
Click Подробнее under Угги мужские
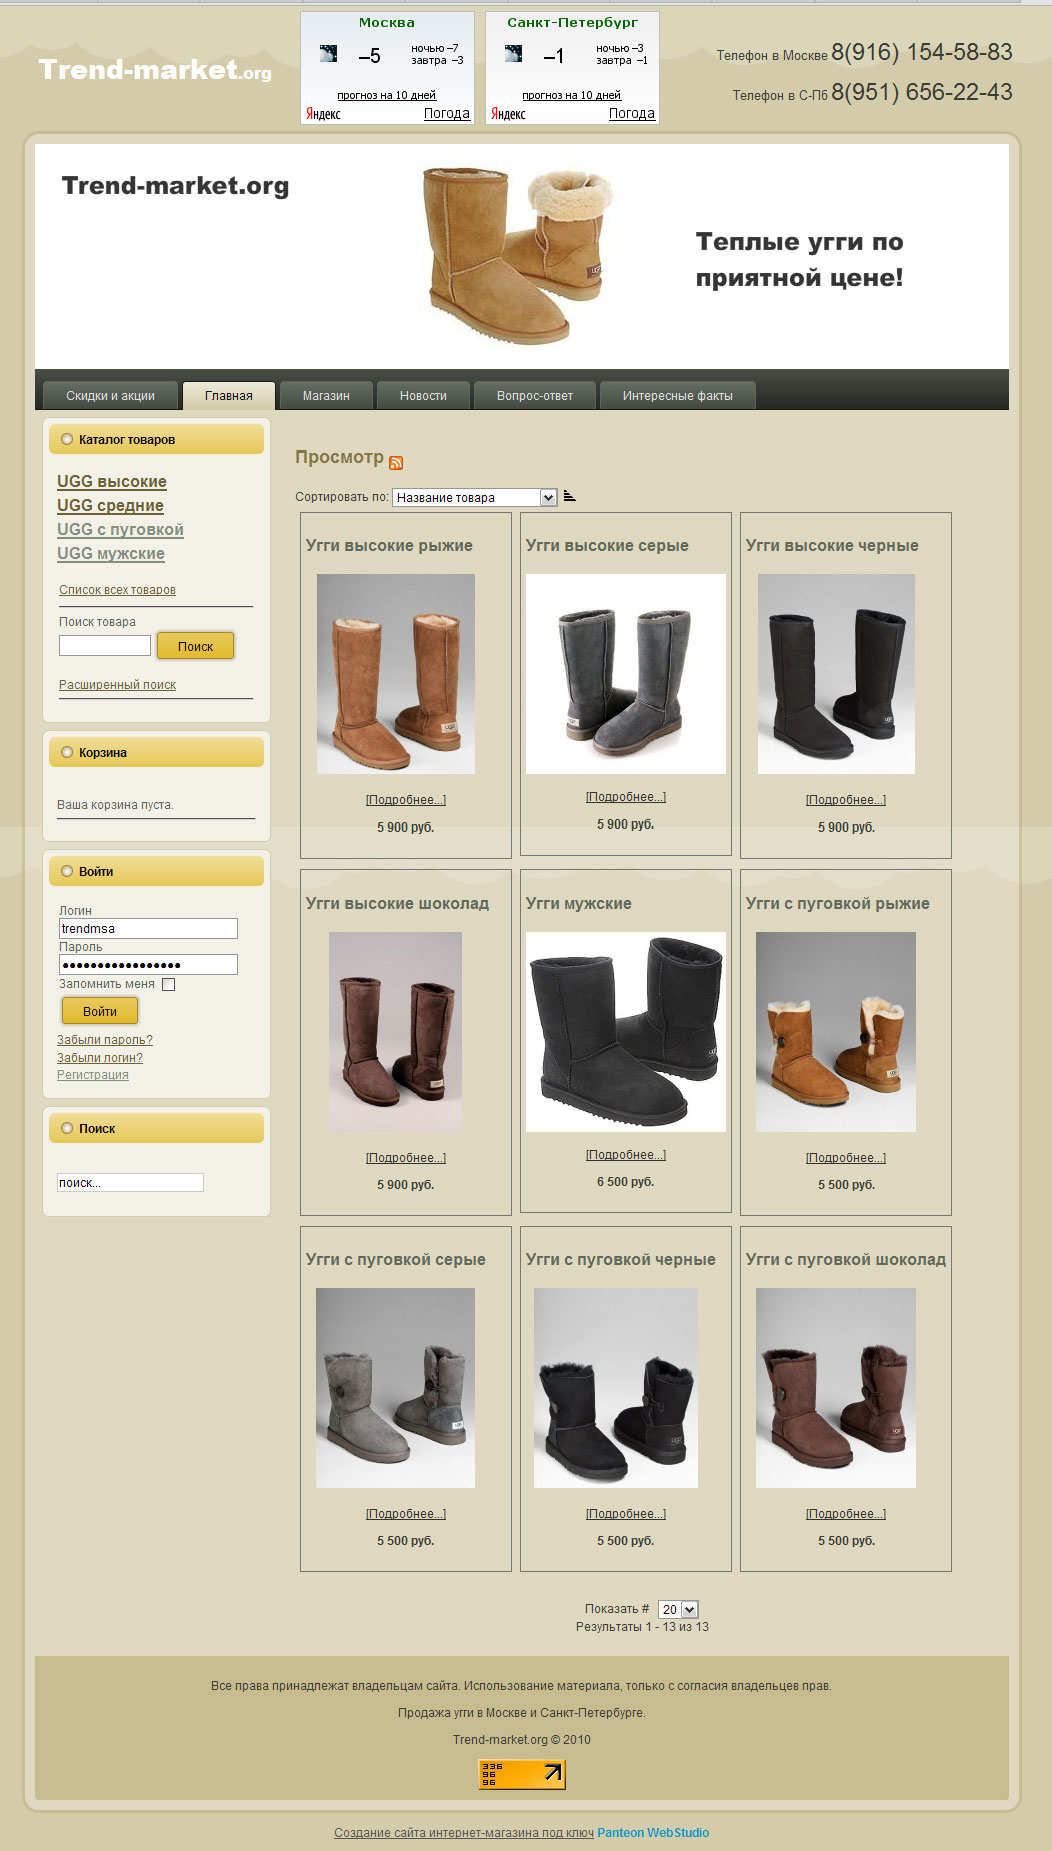click(626, 1155)
